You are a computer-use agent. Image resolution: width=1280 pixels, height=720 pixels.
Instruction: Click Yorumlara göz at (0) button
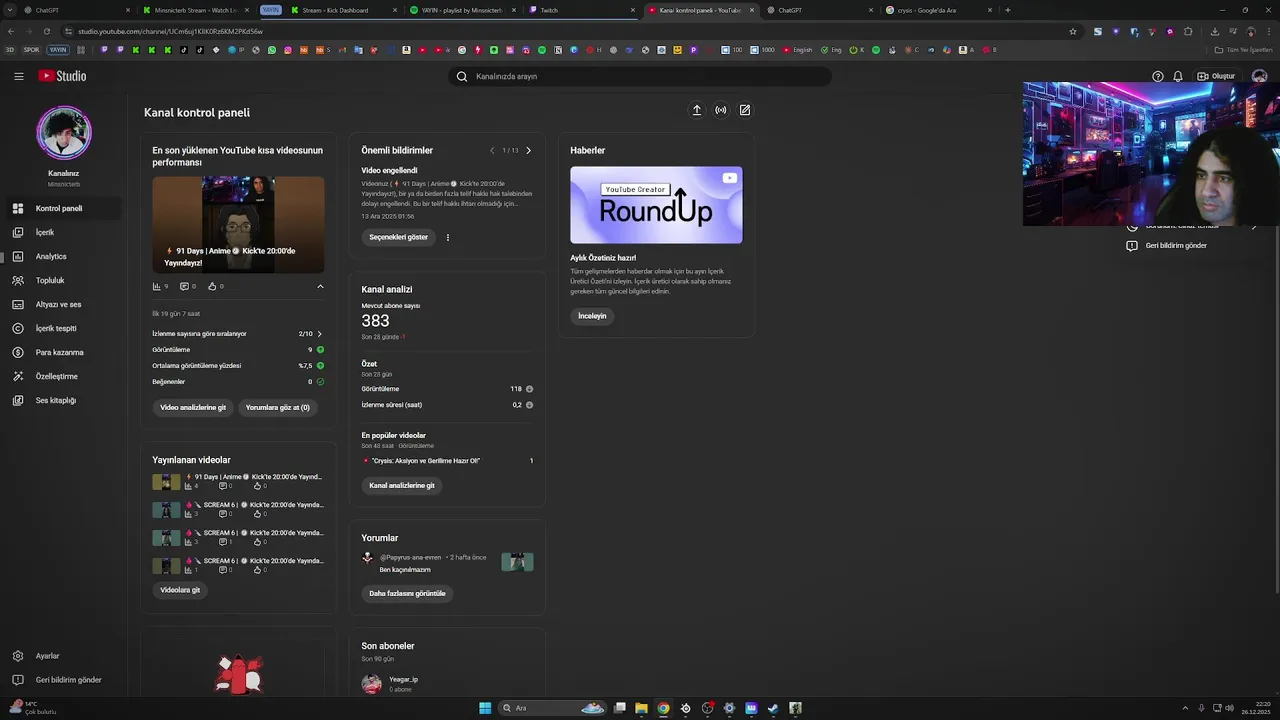pyautogui.click(x=278, y=407)
